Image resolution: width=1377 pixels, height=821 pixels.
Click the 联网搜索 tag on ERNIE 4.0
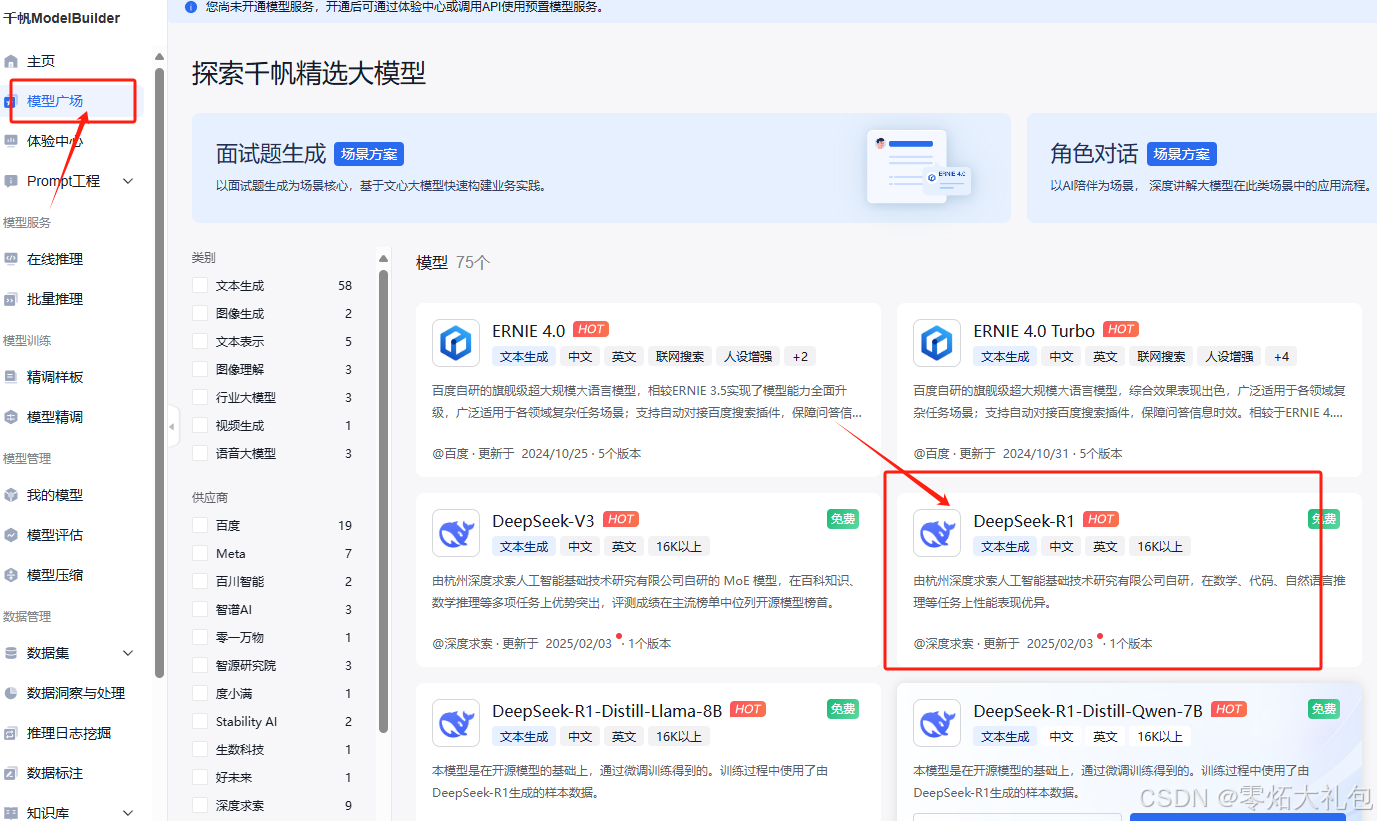680,356
